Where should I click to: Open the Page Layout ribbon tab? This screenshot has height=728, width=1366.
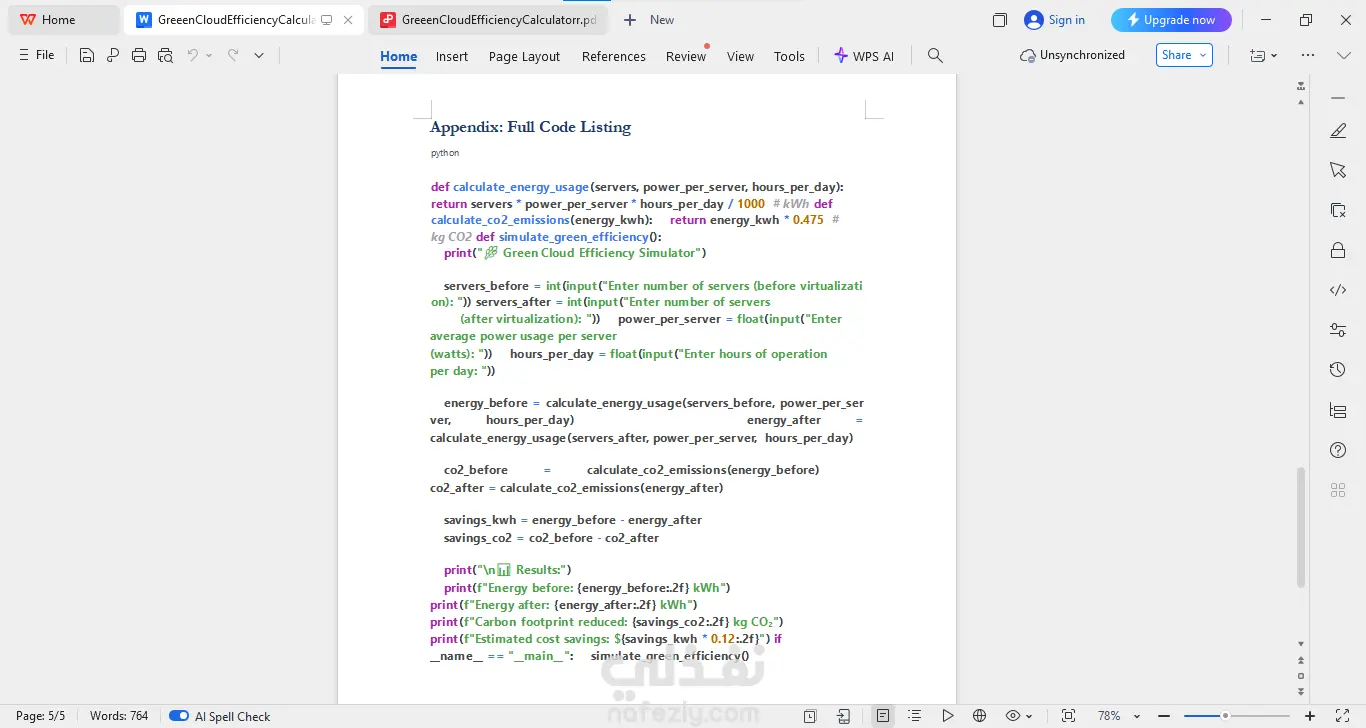click(x=524, y=56)
